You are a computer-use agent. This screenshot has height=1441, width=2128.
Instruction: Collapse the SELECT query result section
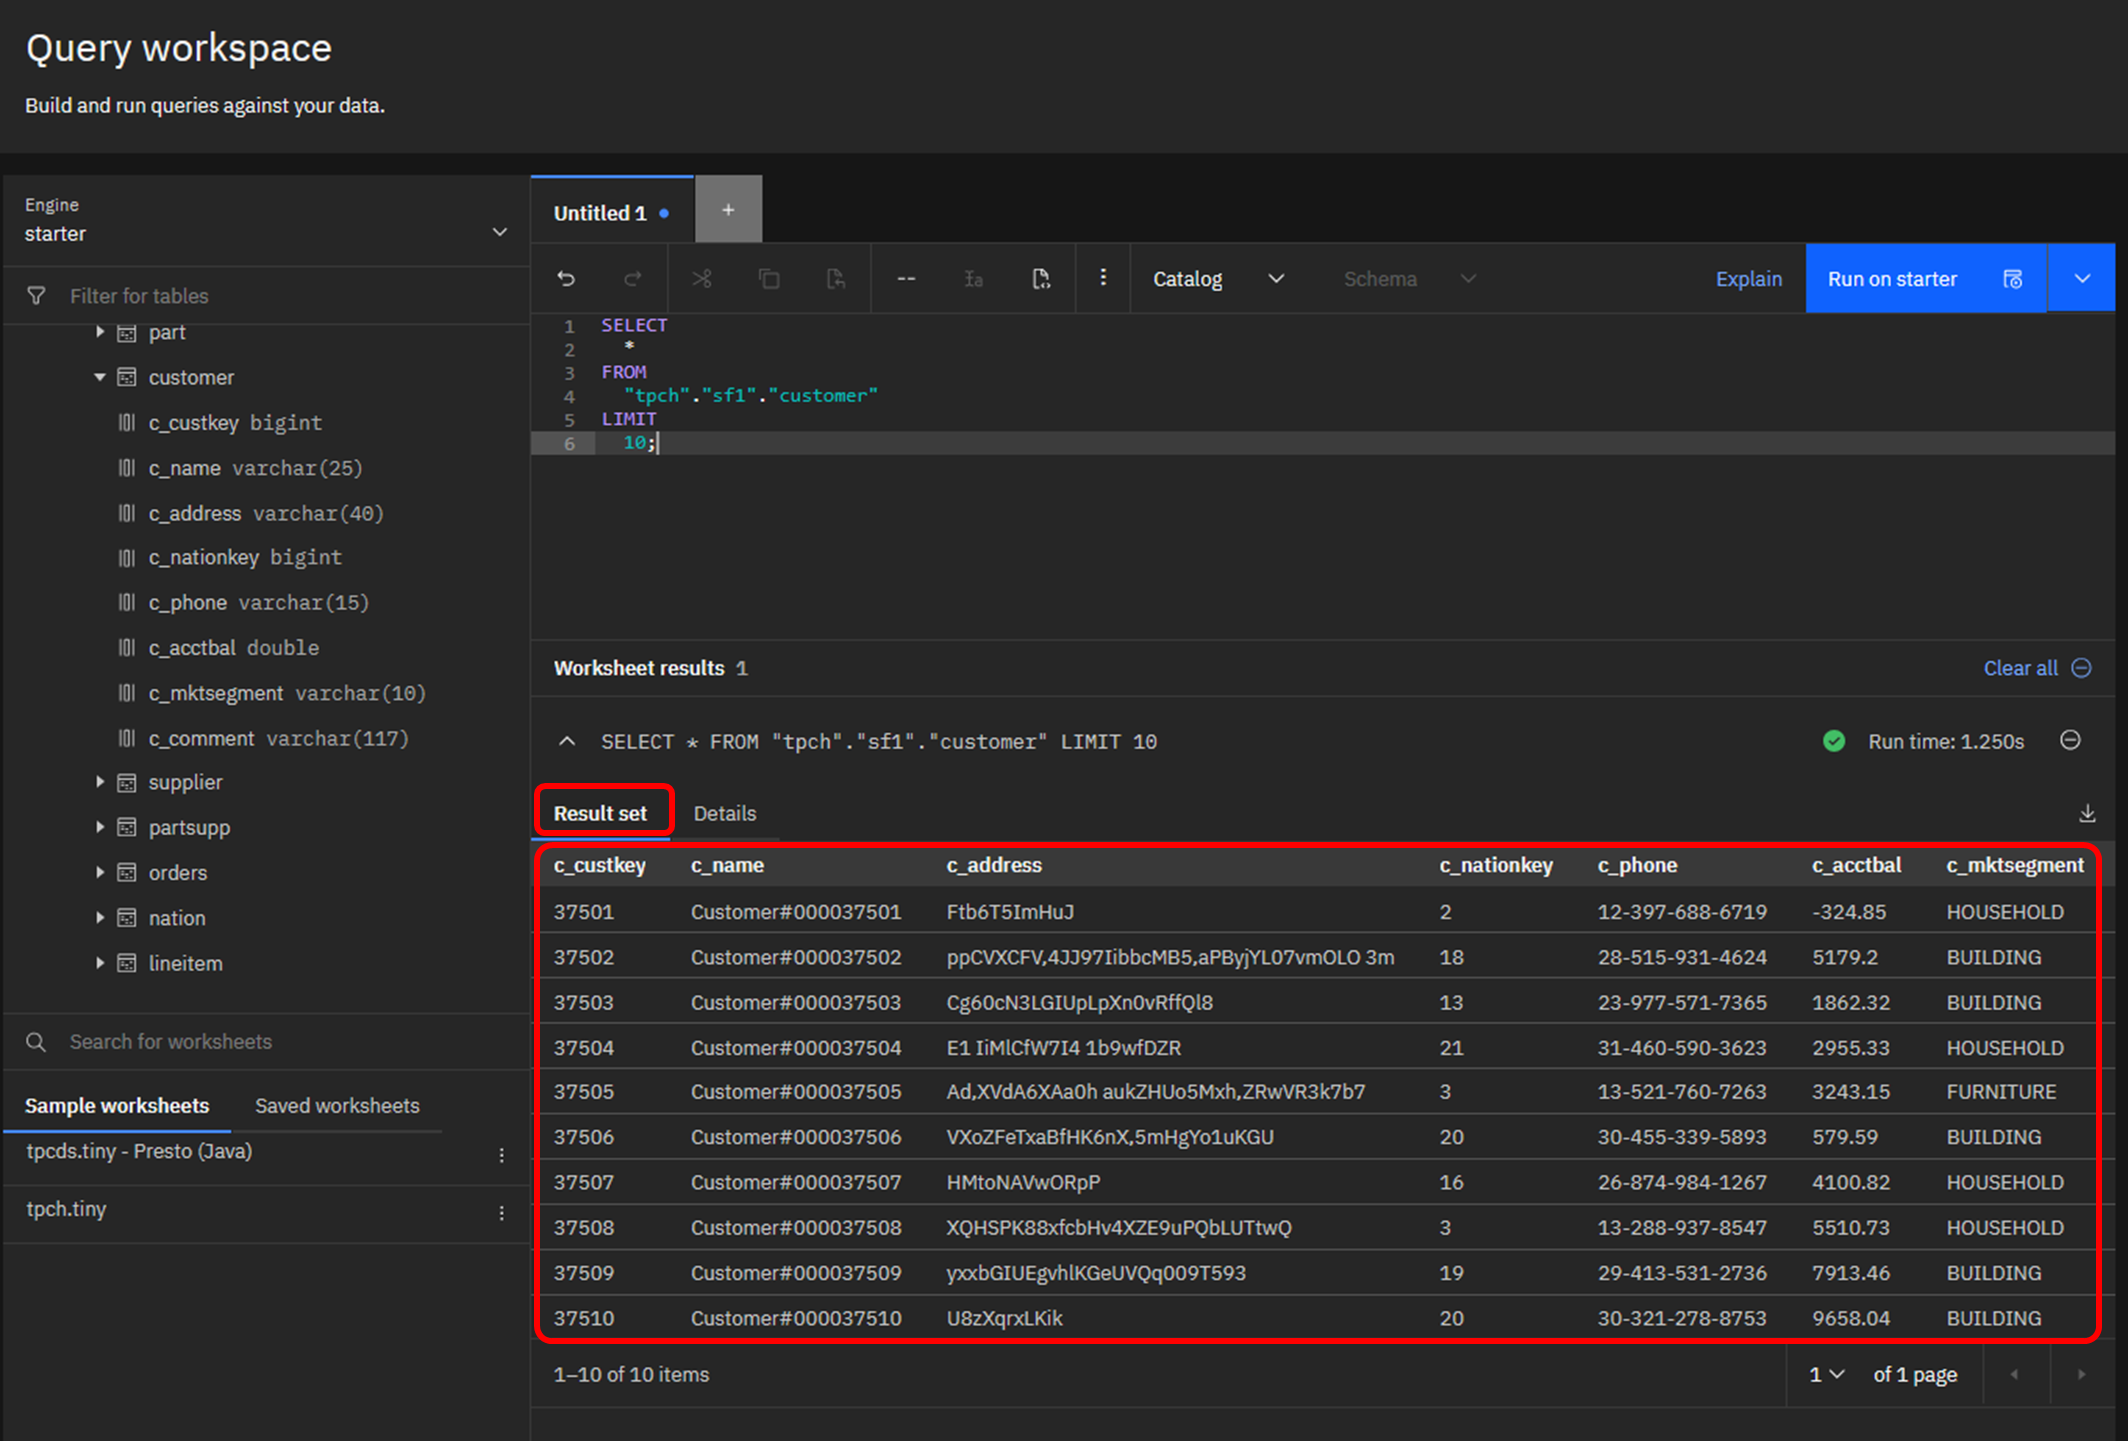[567, 741]
